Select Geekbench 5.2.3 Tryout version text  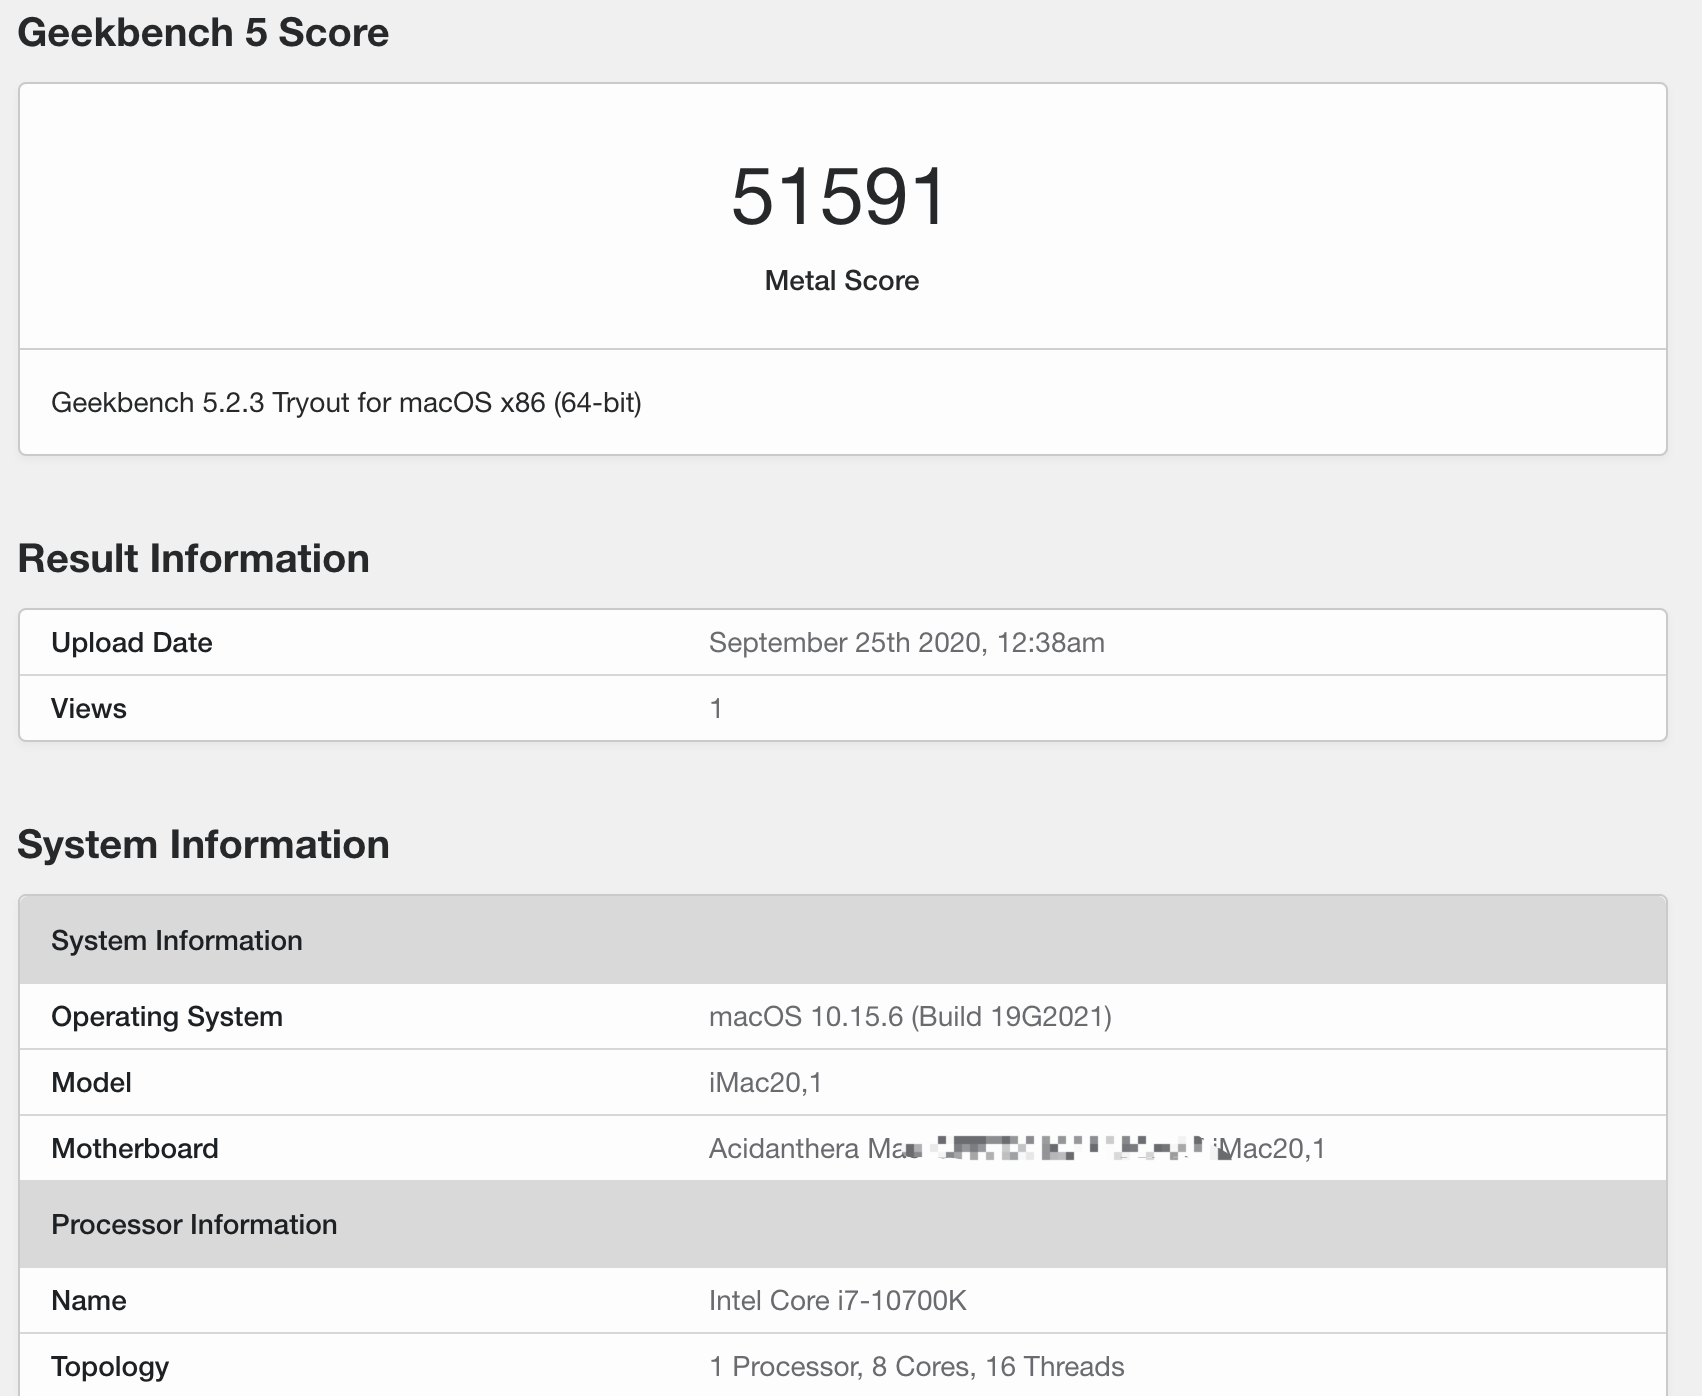pyautogui.click(x=346, y=403)
